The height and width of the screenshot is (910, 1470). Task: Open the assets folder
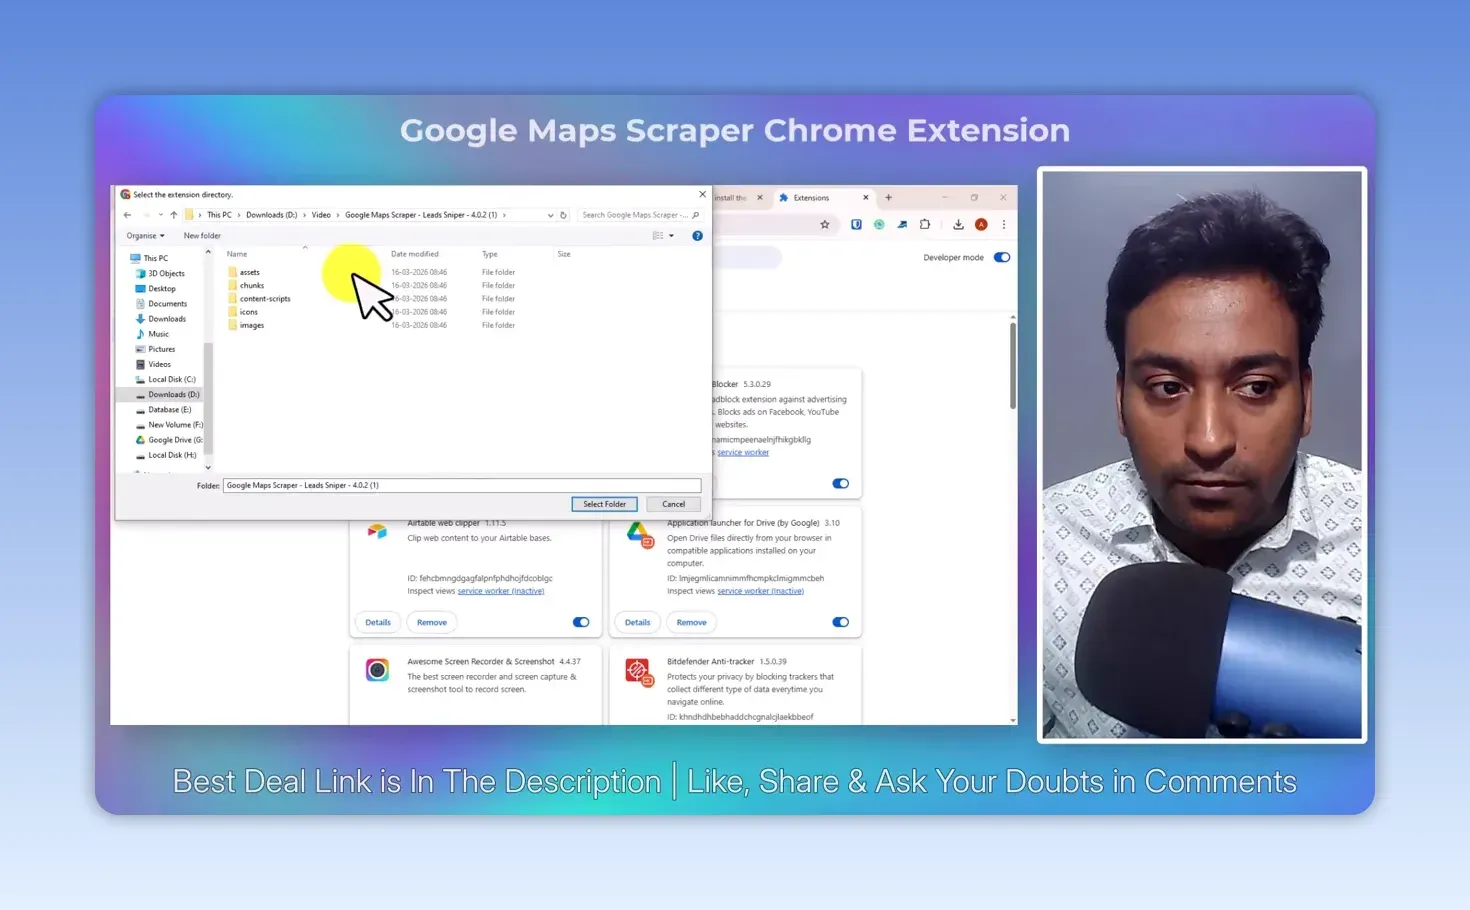(249, 272)
